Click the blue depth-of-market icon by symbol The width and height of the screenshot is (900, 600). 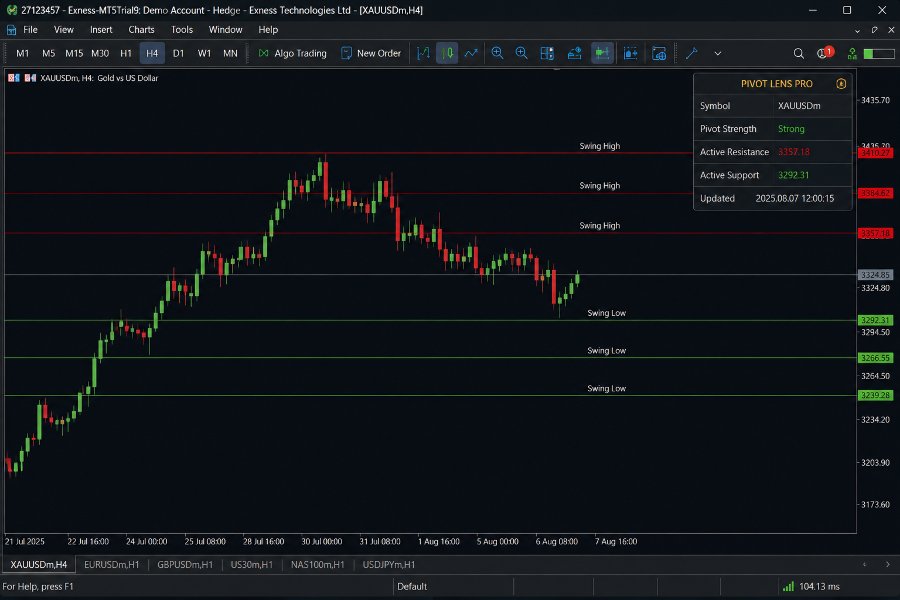[x=14, y=78]
